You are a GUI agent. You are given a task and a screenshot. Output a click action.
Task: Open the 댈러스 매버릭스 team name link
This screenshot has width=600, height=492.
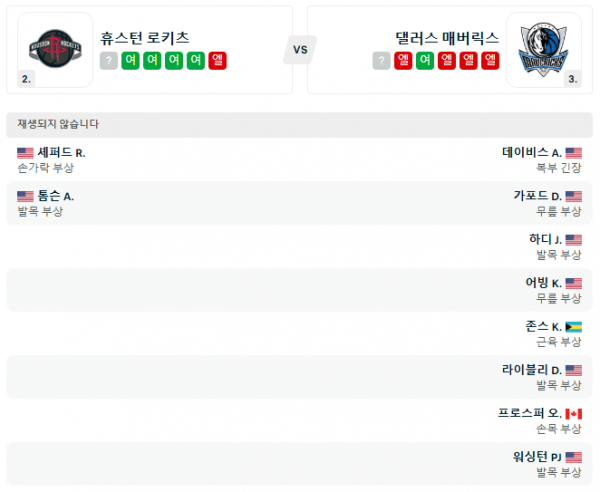447,38
